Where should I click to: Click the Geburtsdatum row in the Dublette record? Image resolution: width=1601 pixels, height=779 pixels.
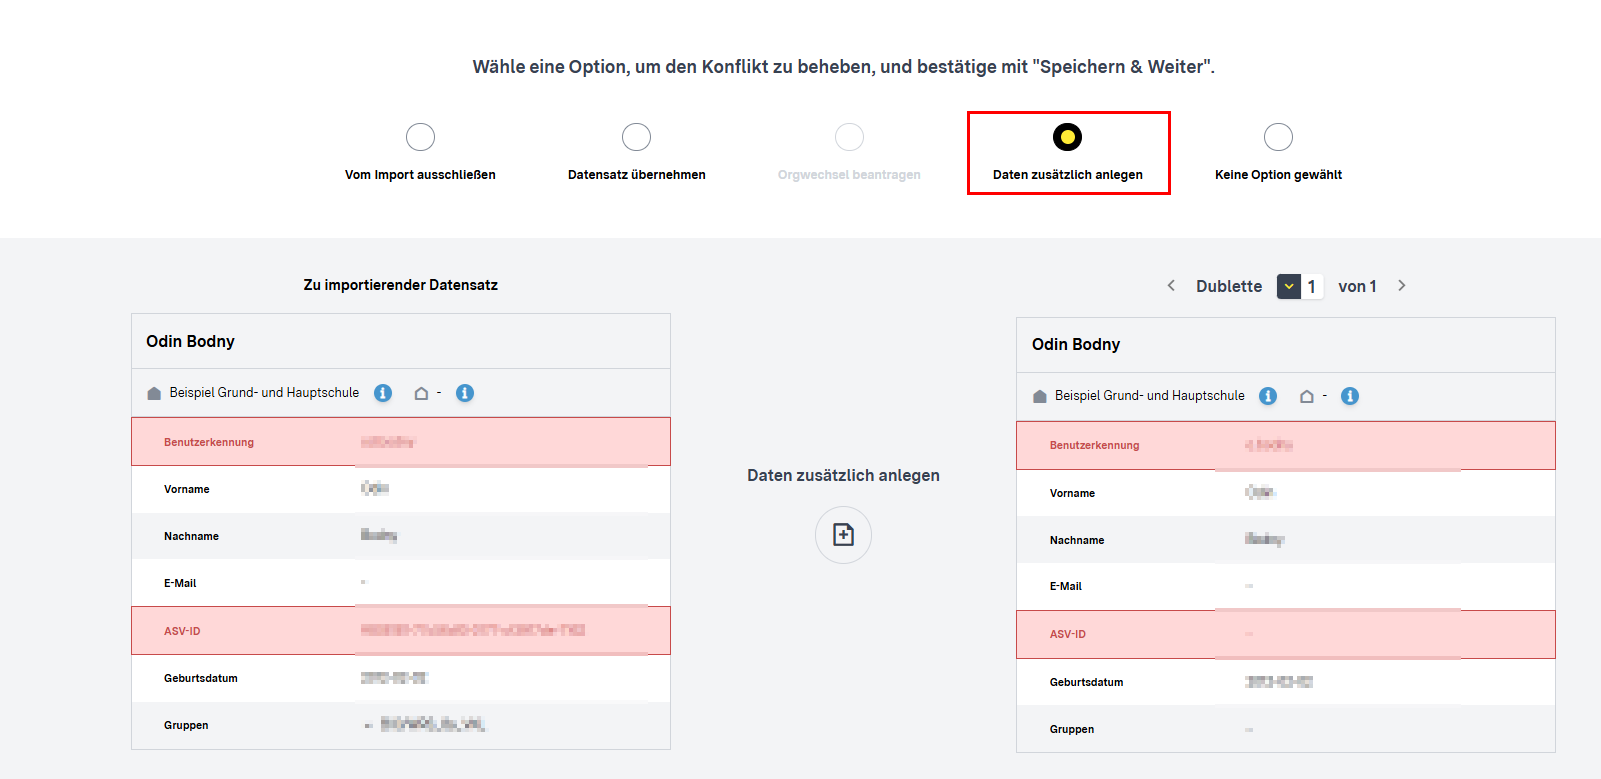(1285, 682)
